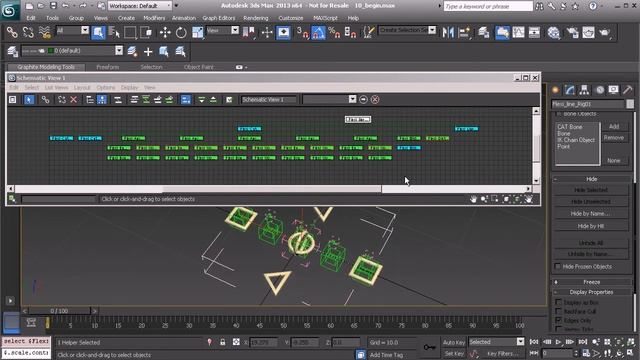
Task: Open the Selection Filter All dropdown
Action: pyautogui.click(x=85, y=30)
